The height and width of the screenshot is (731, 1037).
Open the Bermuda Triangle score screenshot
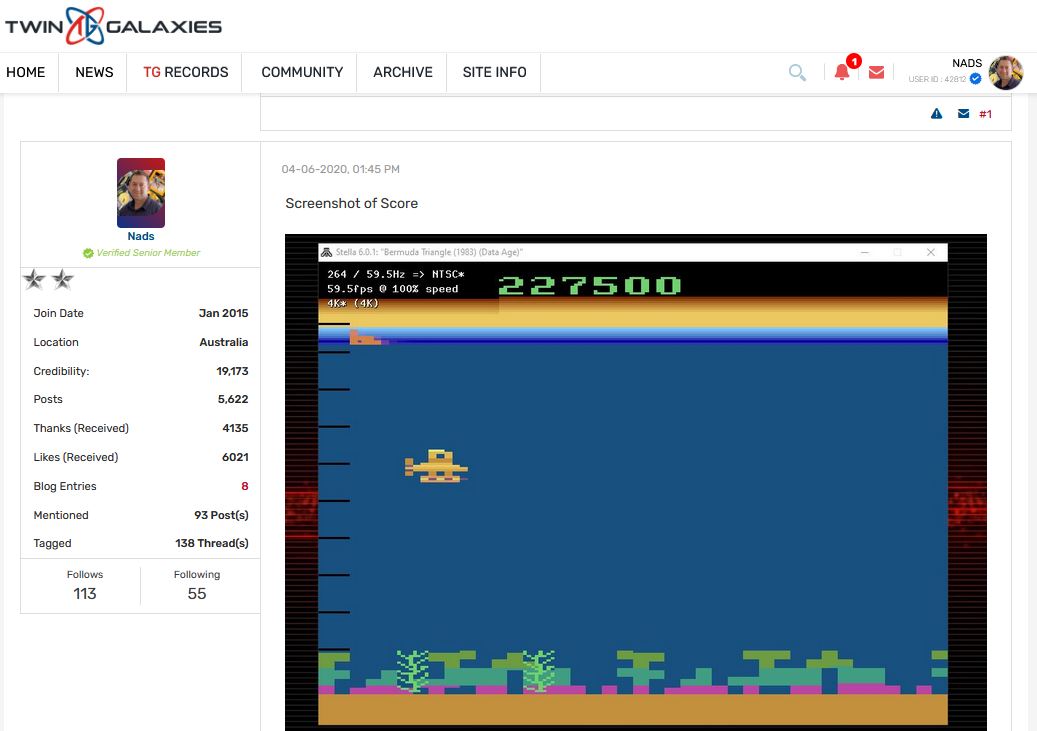pyautogui.click(x=635, y=482)
